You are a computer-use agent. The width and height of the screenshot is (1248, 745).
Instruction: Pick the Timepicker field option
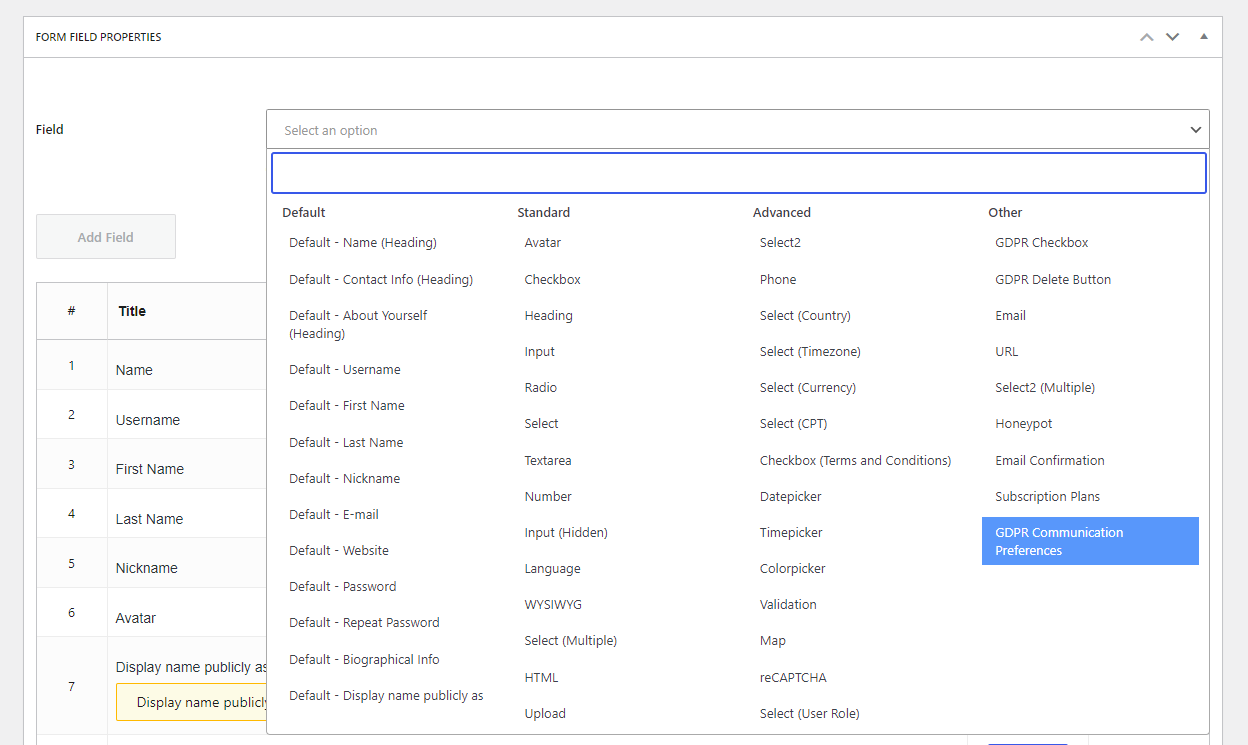[x=791, y=533]
